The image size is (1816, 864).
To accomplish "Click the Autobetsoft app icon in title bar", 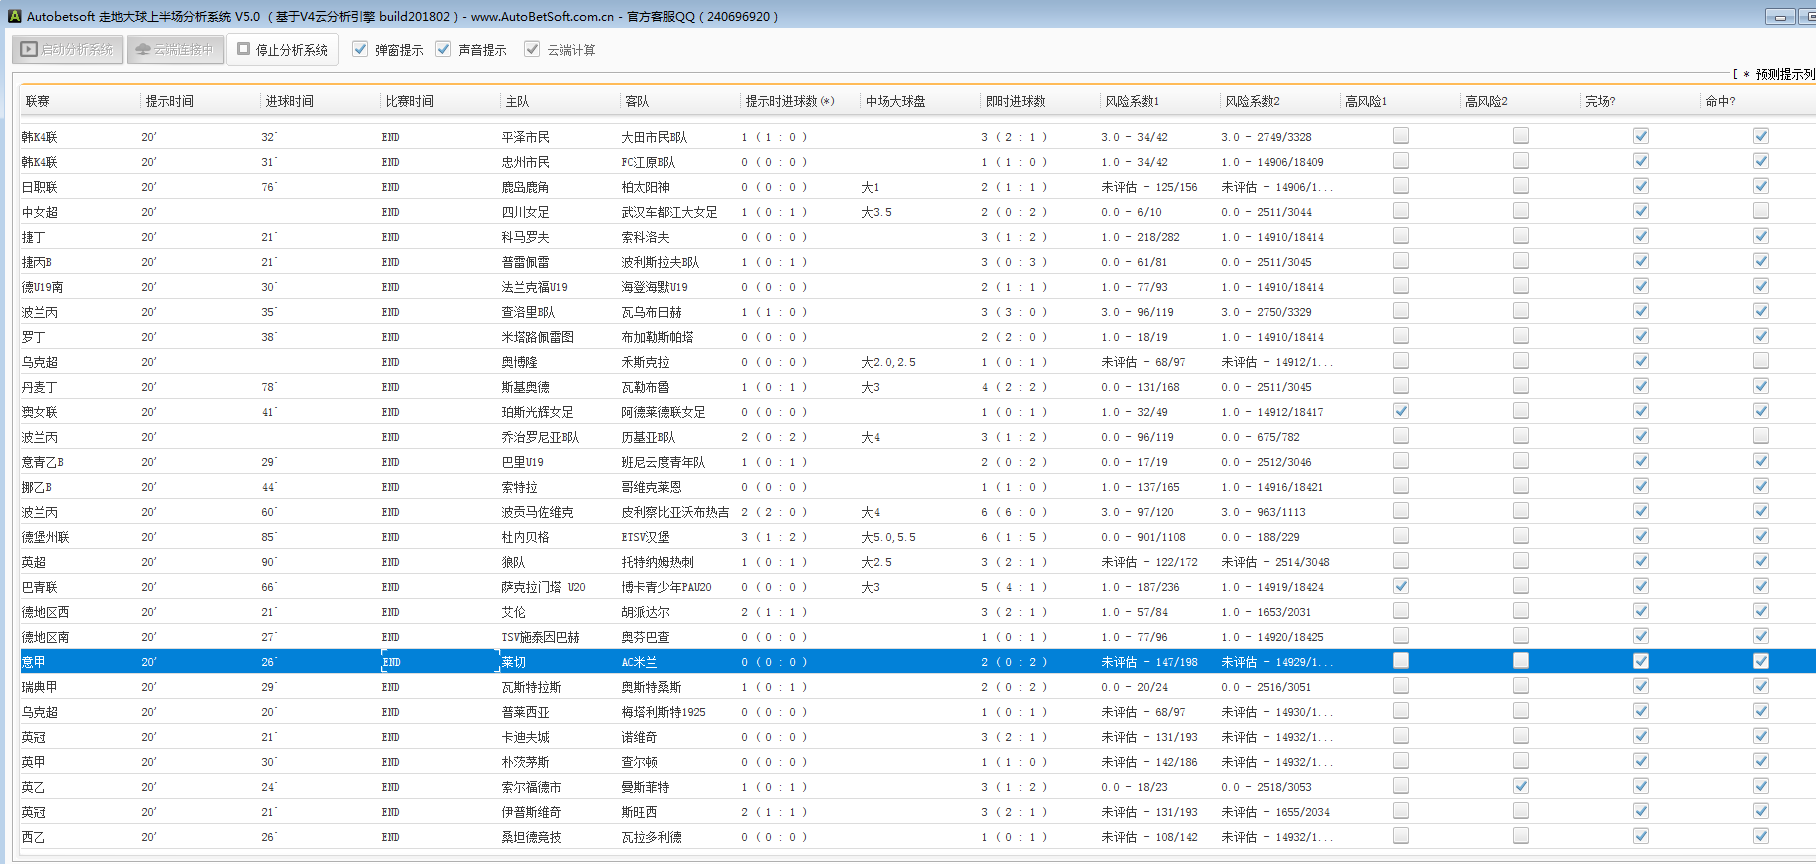I will 14,16.
